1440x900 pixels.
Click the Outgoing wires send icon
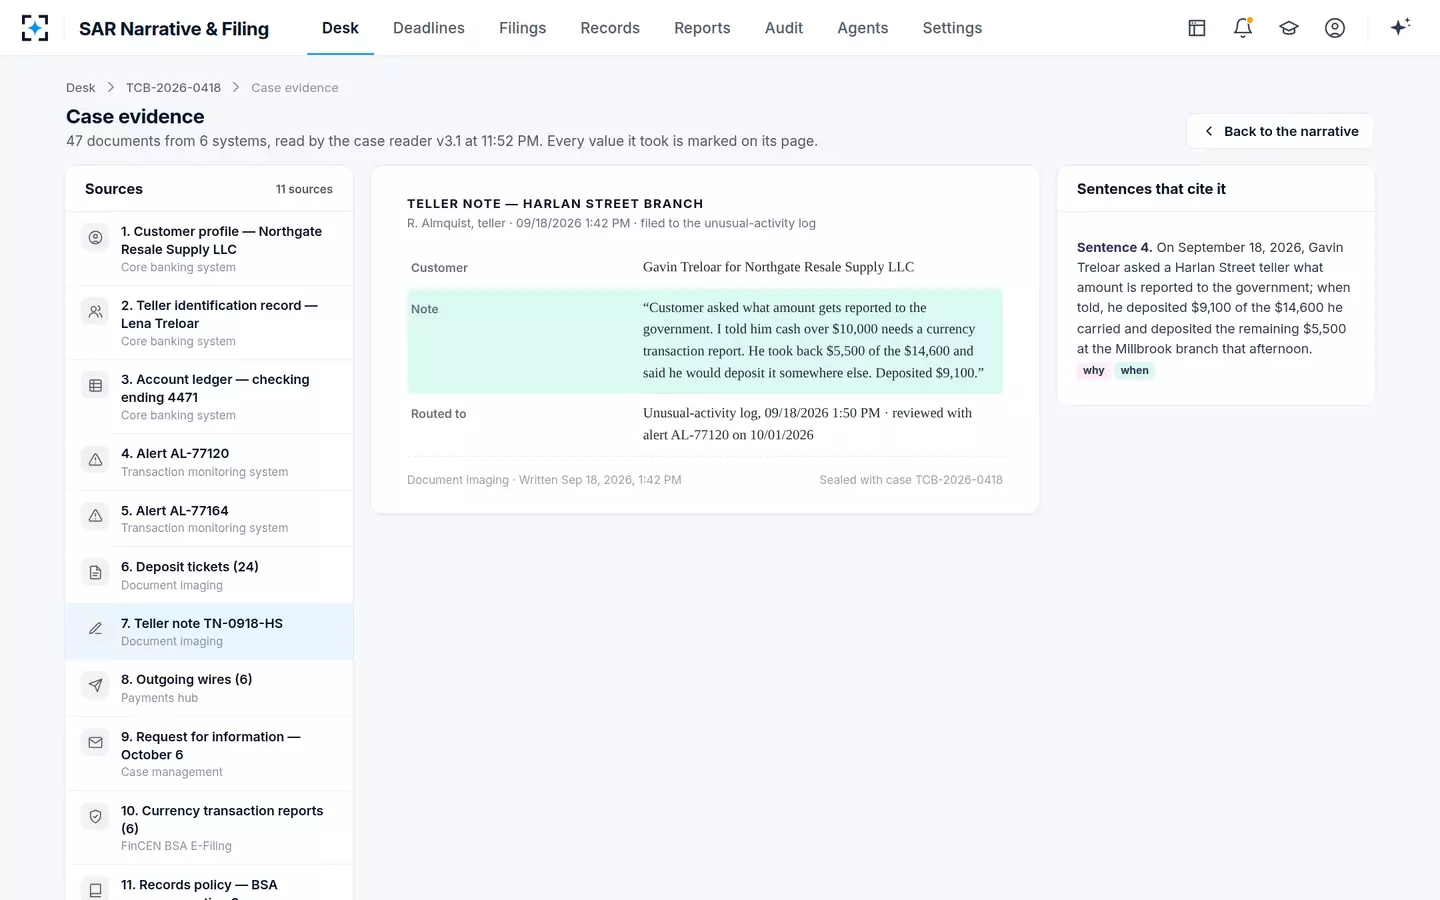[95, 686]
